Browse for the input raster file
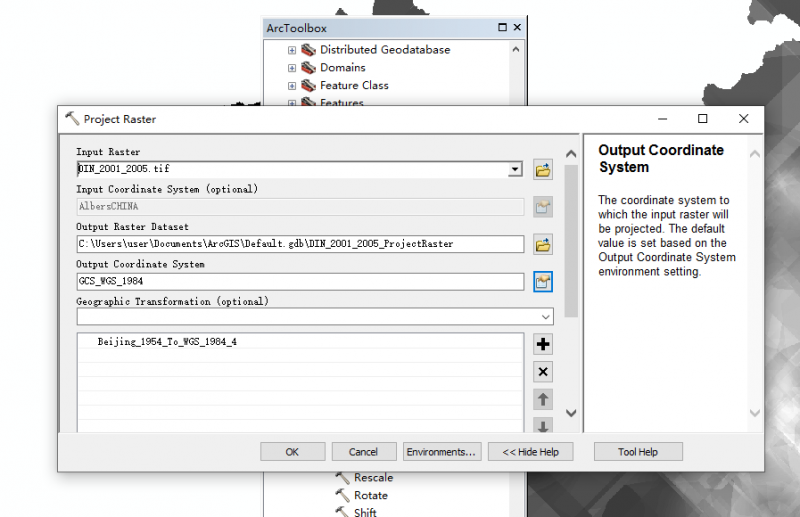Screen dimensions: 800x517 tap(543, 170)
